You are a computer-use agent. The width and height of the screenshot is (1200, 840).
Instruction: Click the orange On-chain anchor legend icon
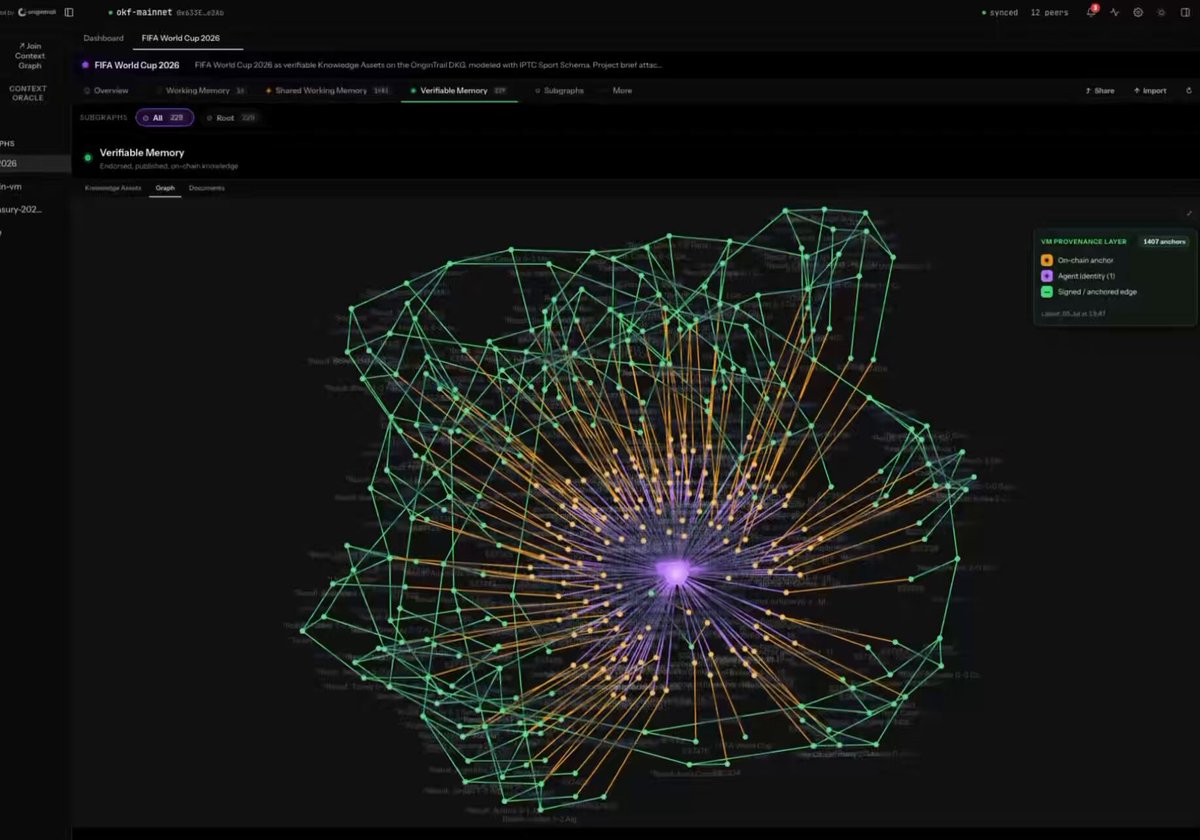[x=1047, y=260]
